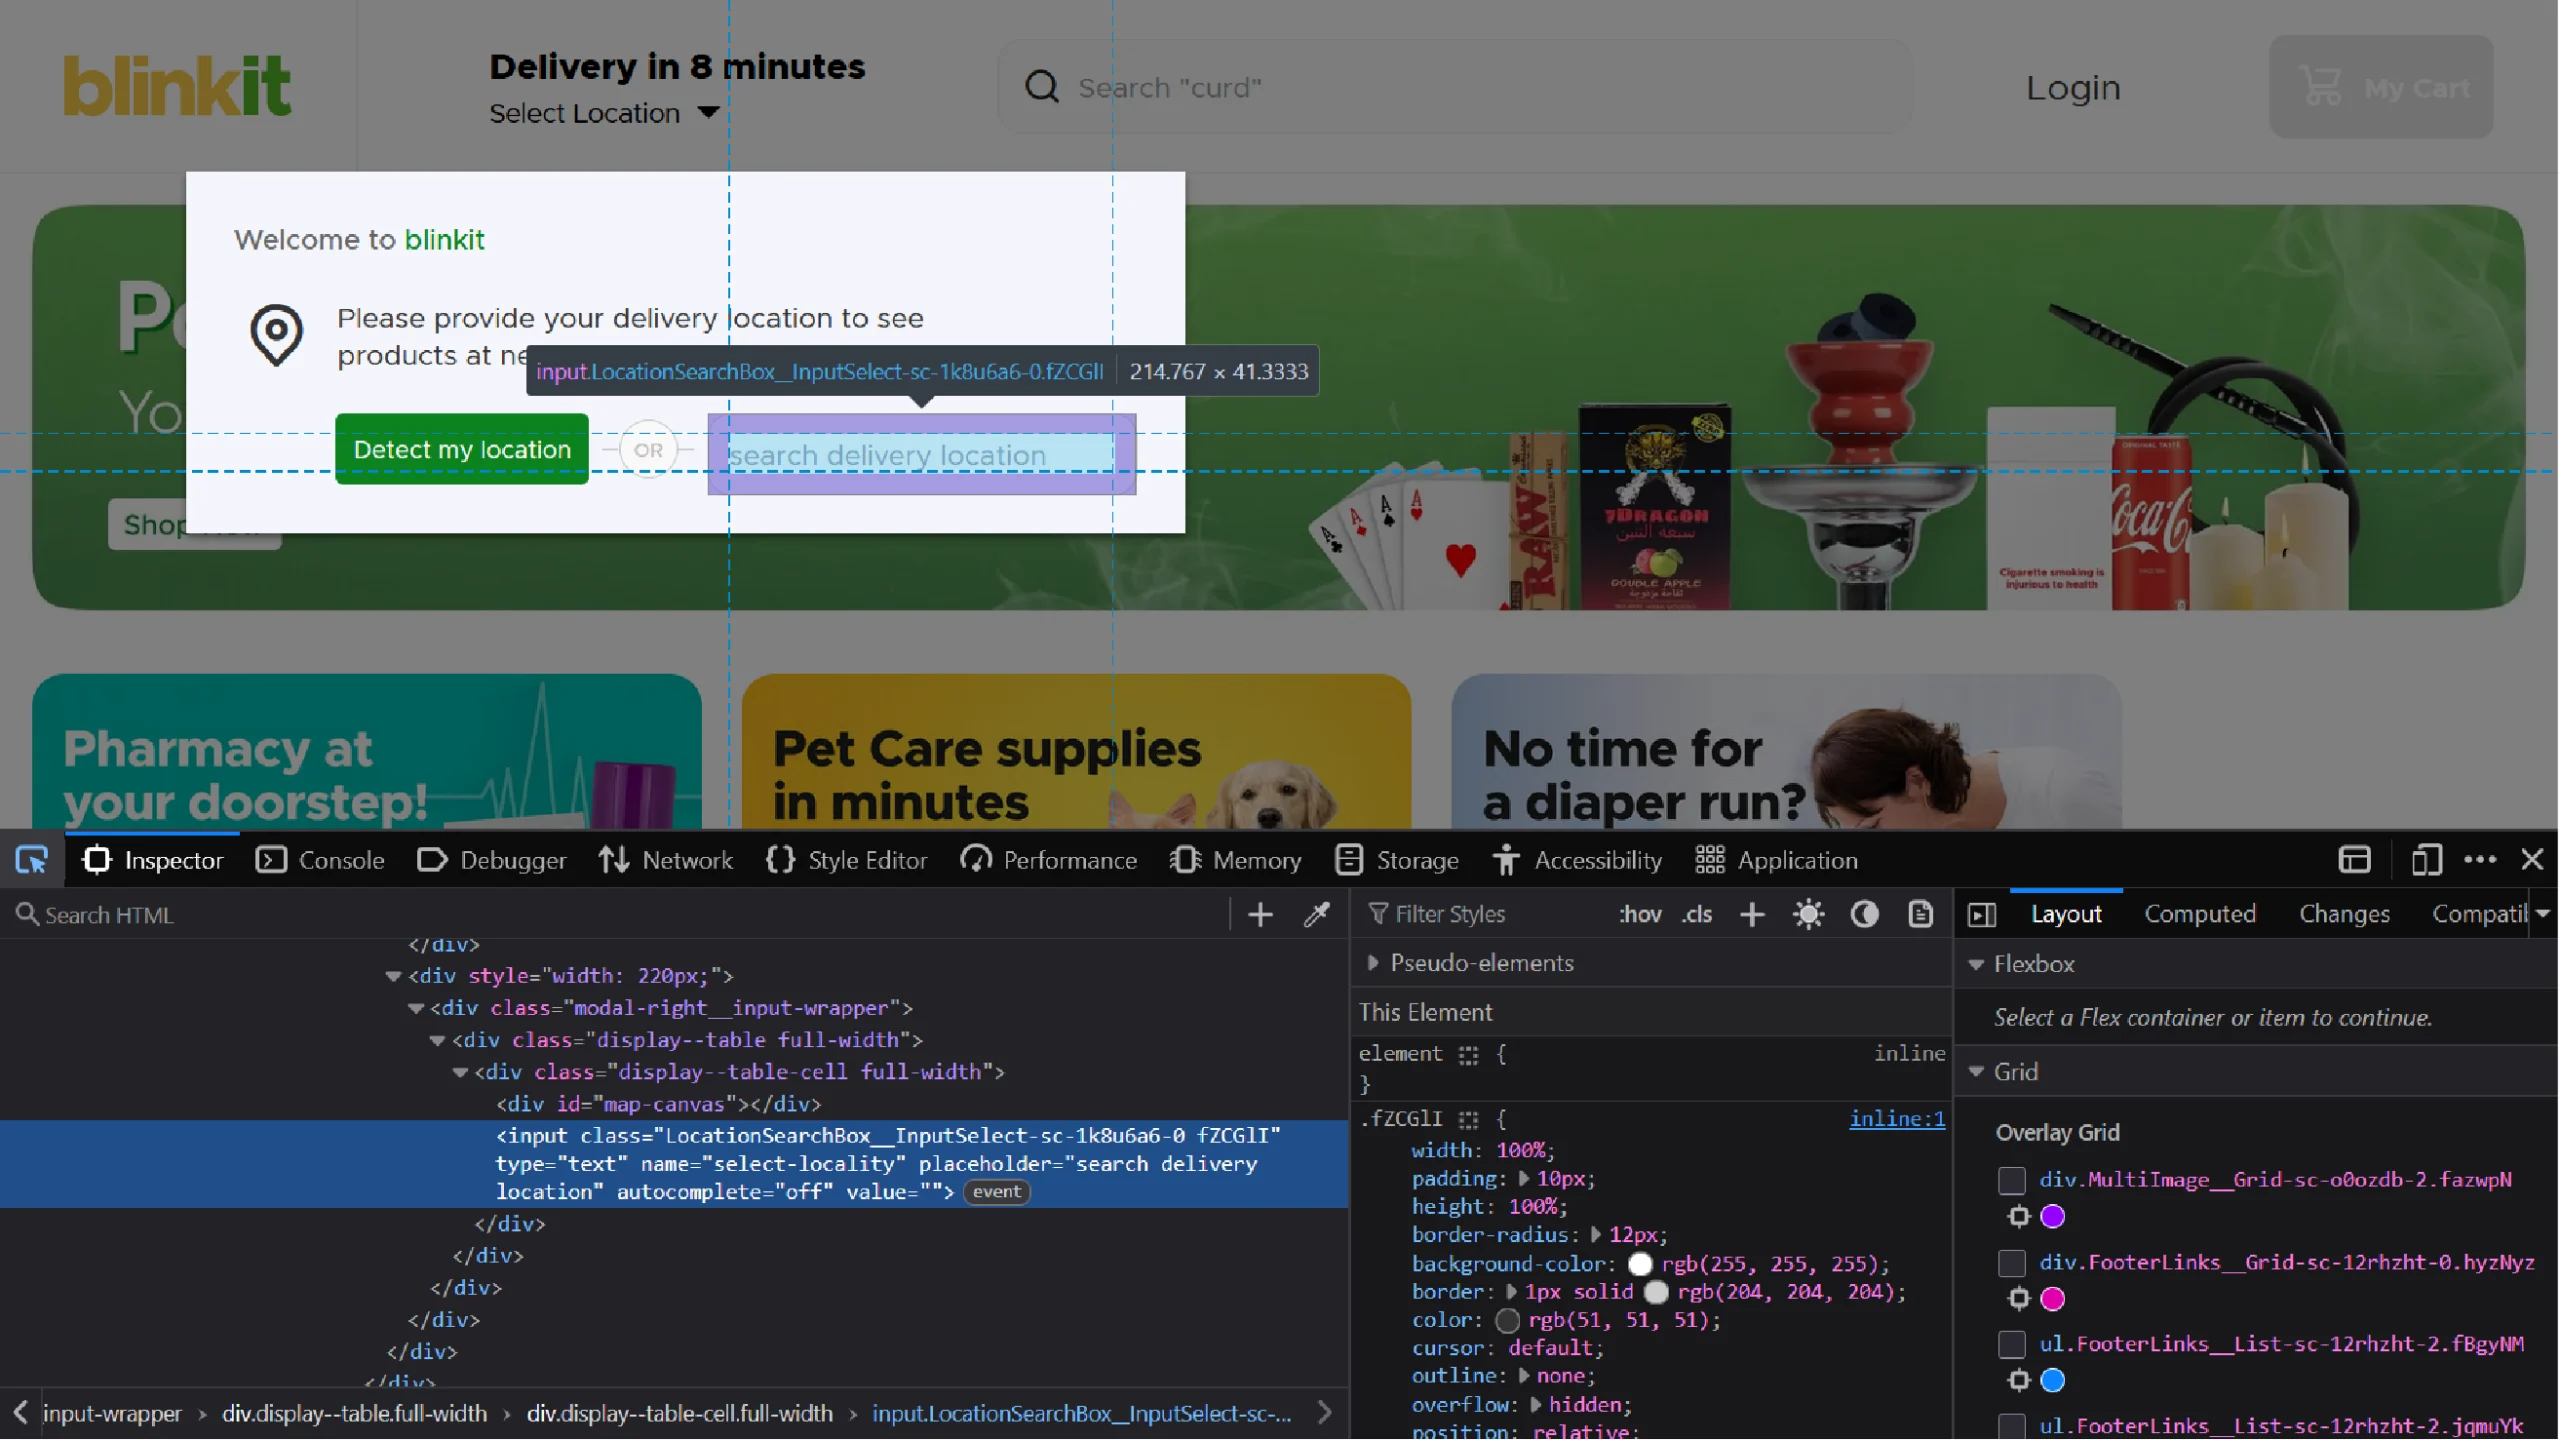Close the developer tools panel
Viewport: 2560px width, 1440px height.
coord(2533,860)
